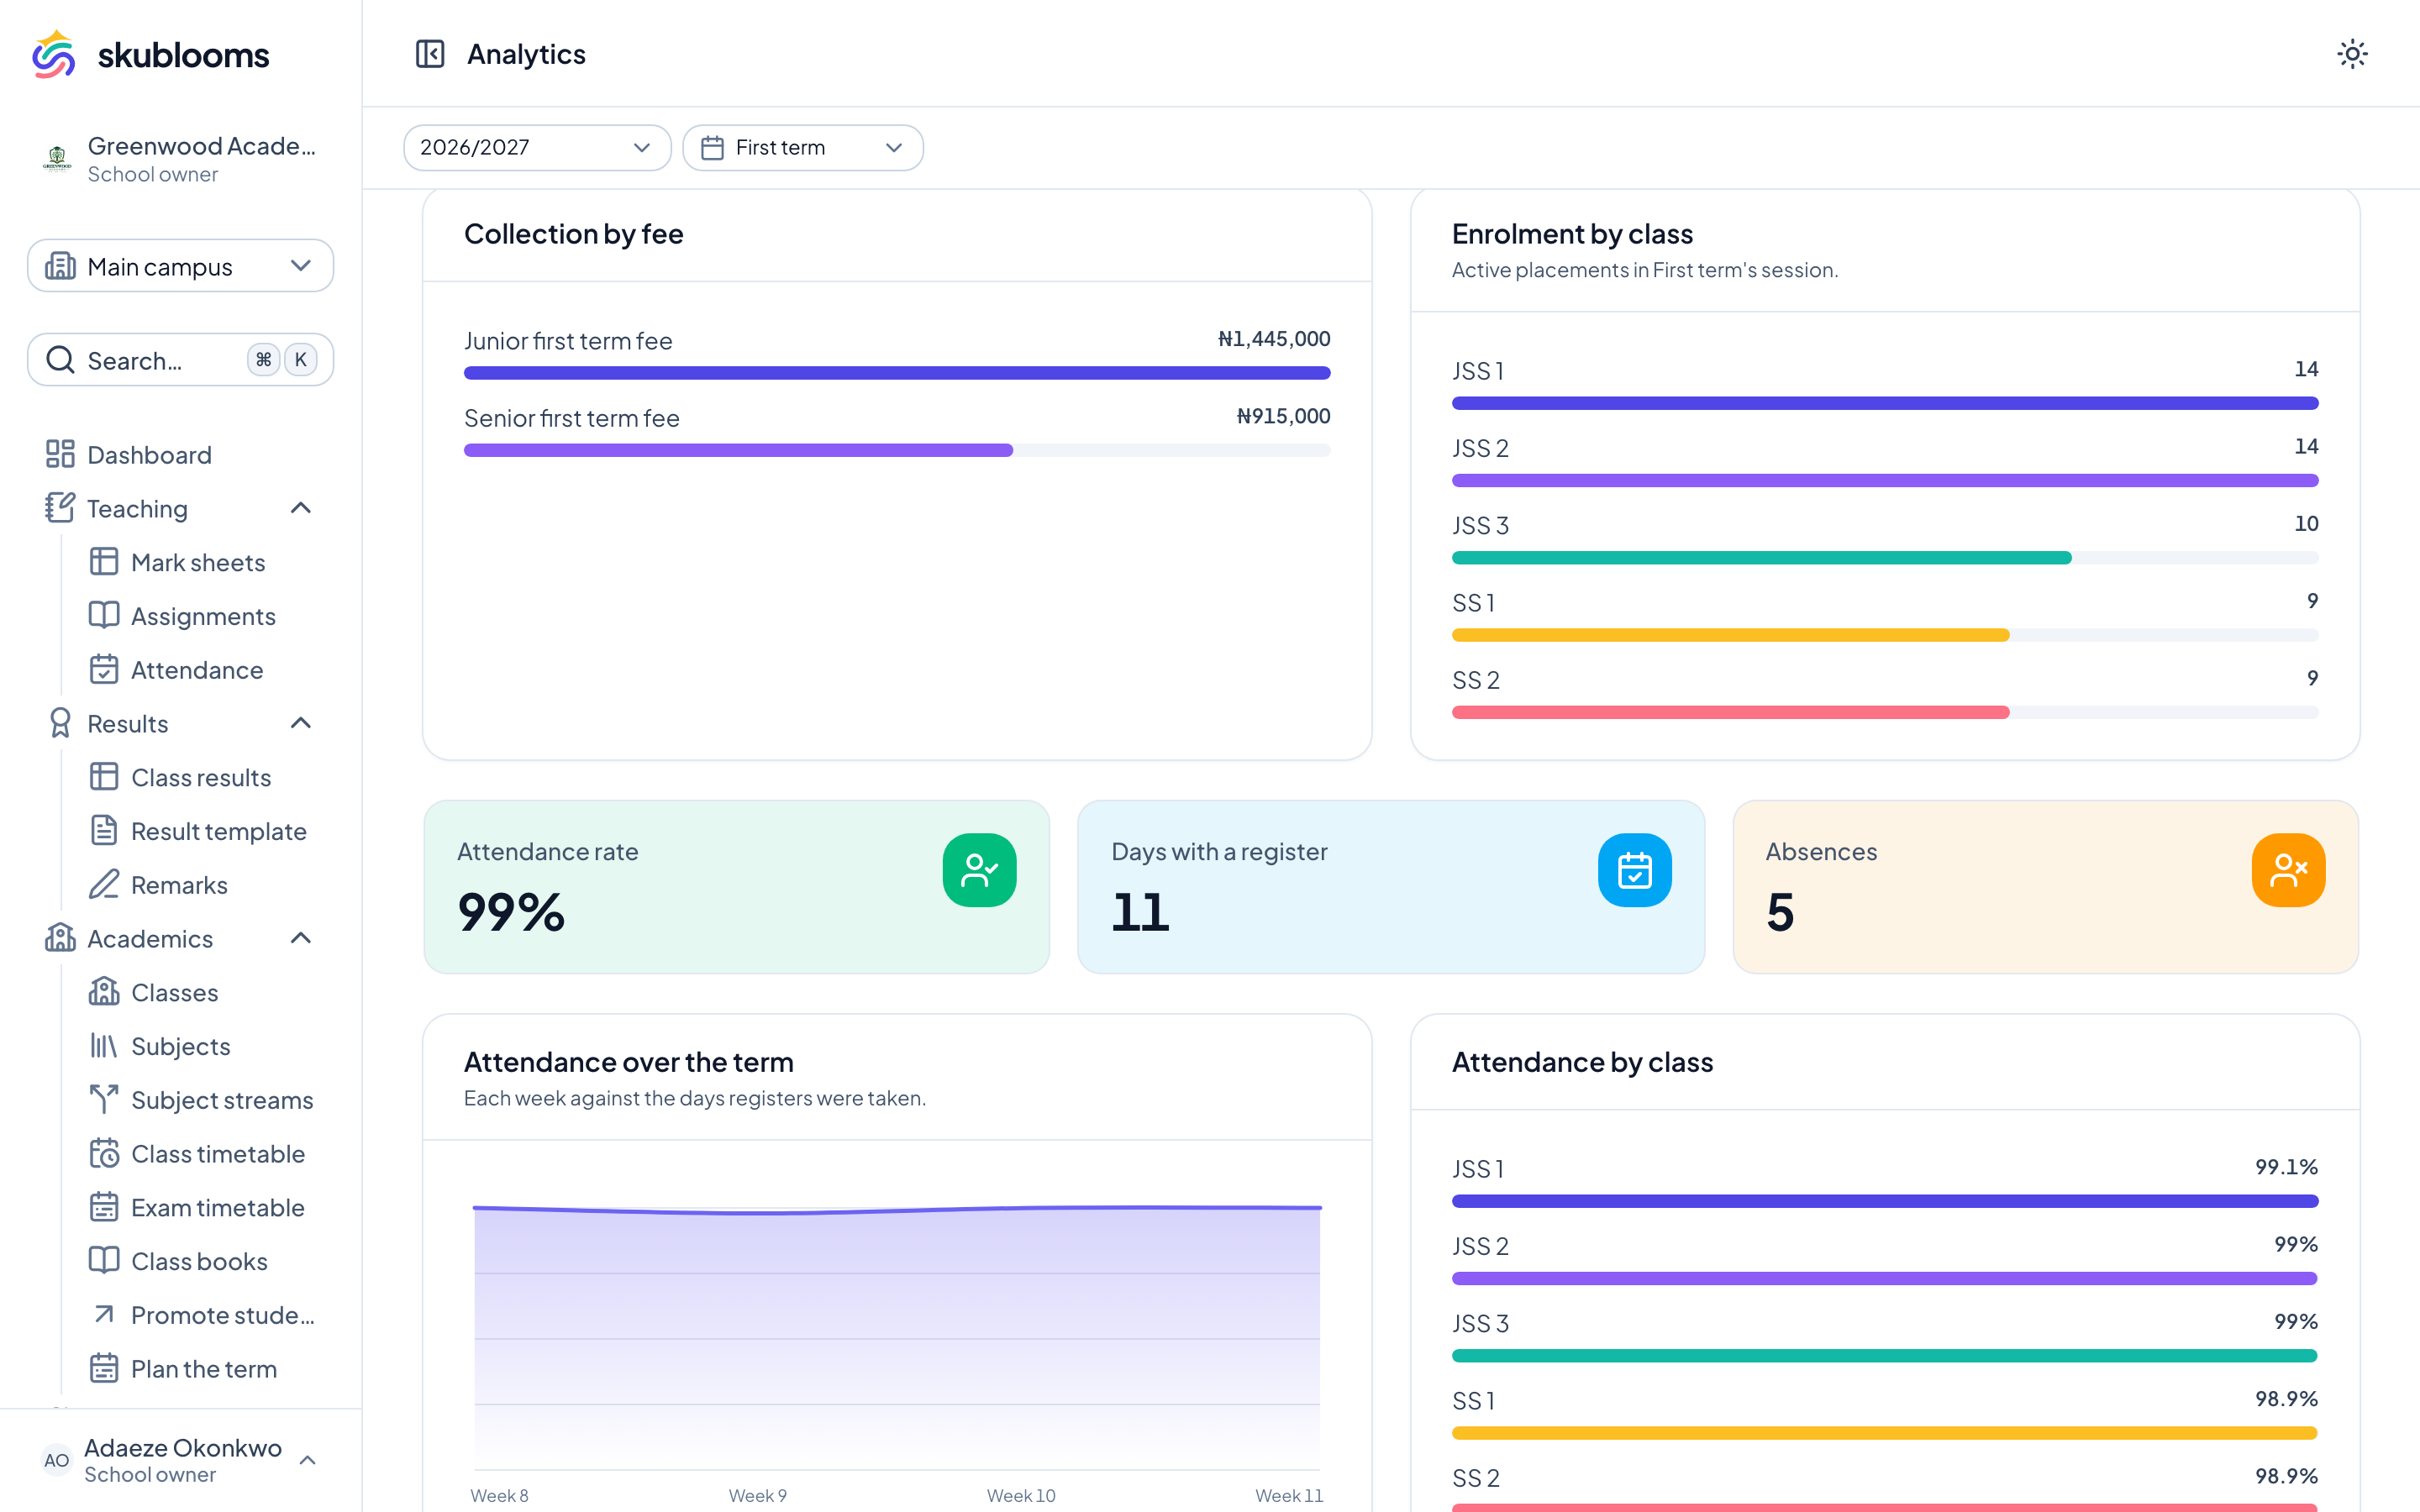
Task: Click the Junior first term fee progress bar
Action: (x=897, y=373)
